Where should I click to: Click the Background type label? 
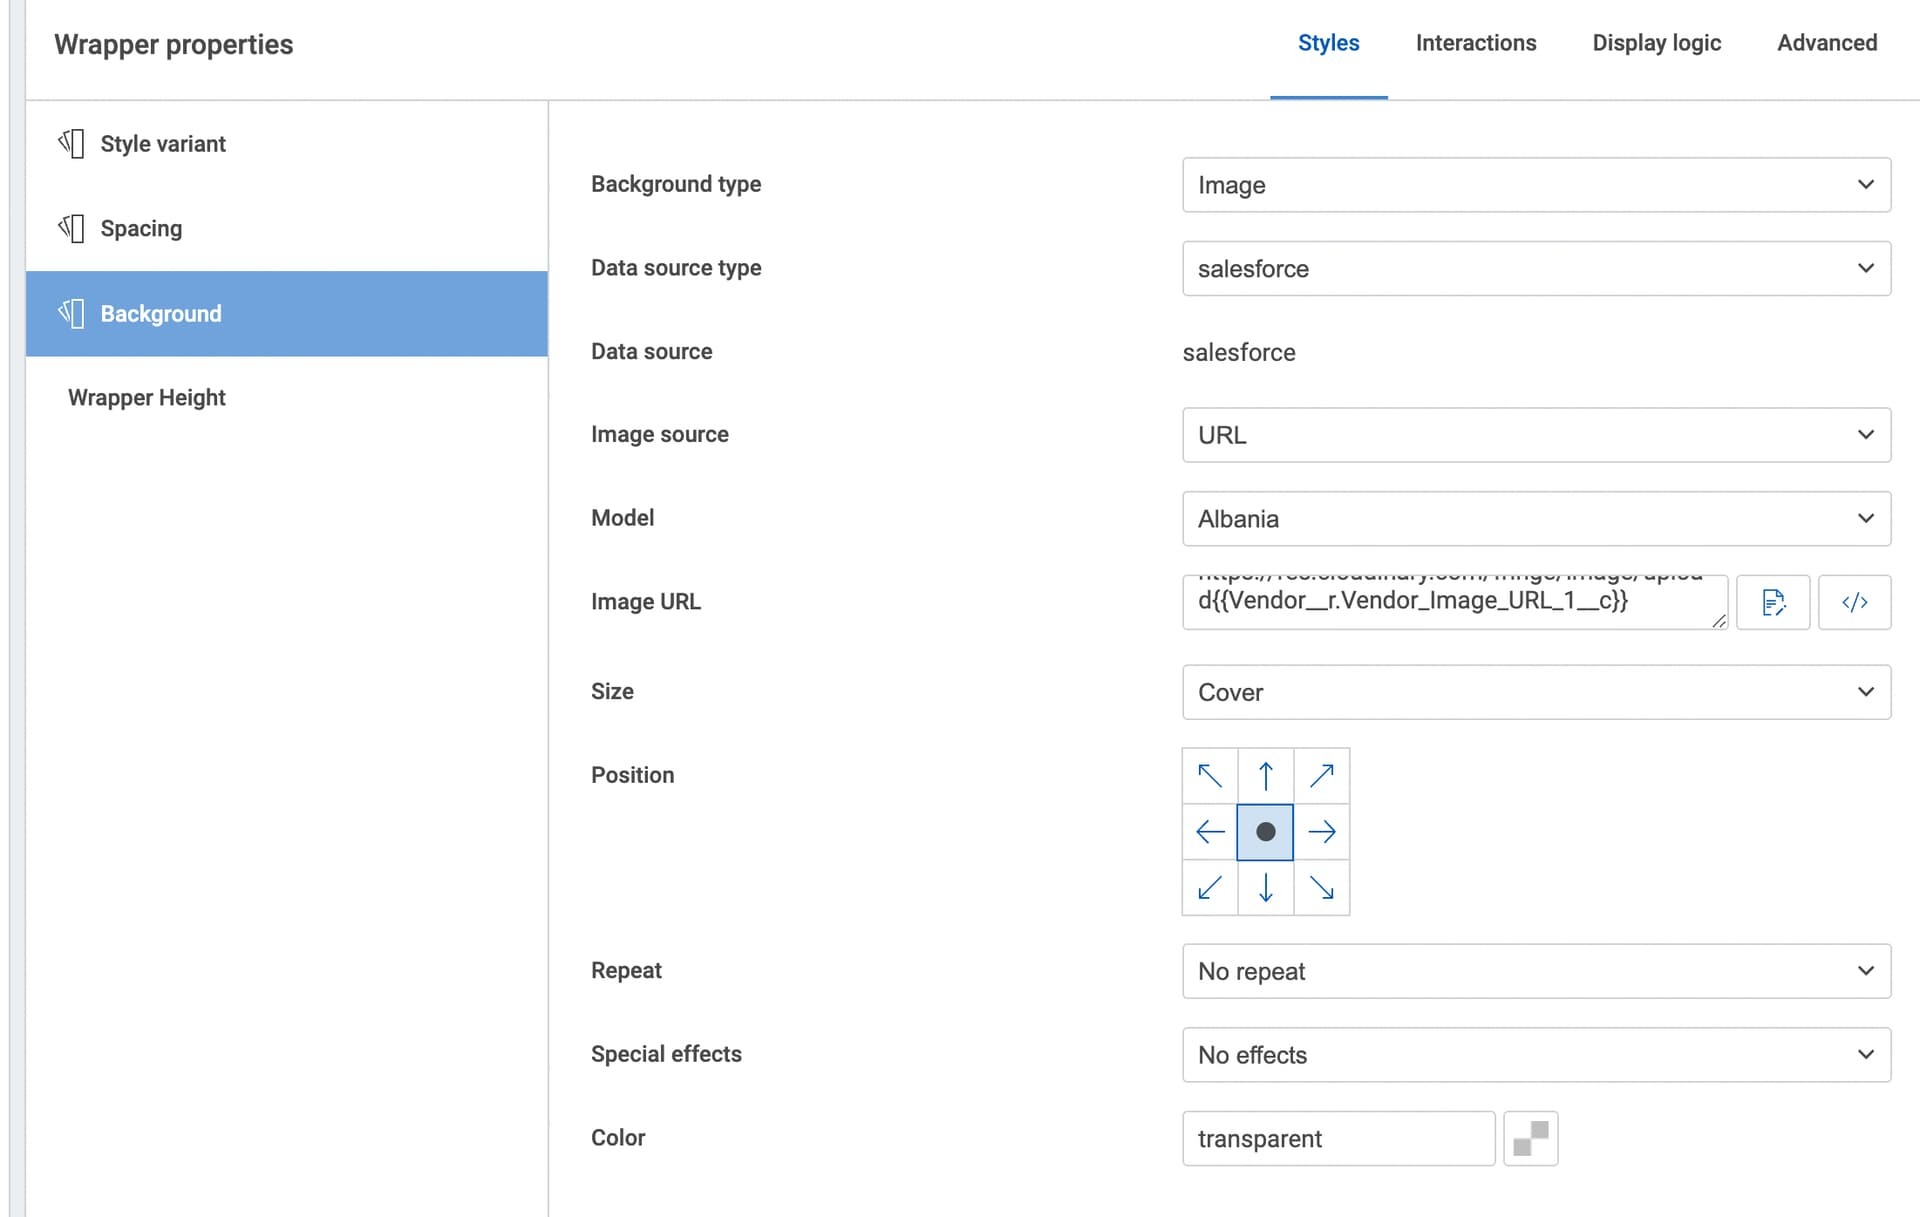tap(676, 184)
